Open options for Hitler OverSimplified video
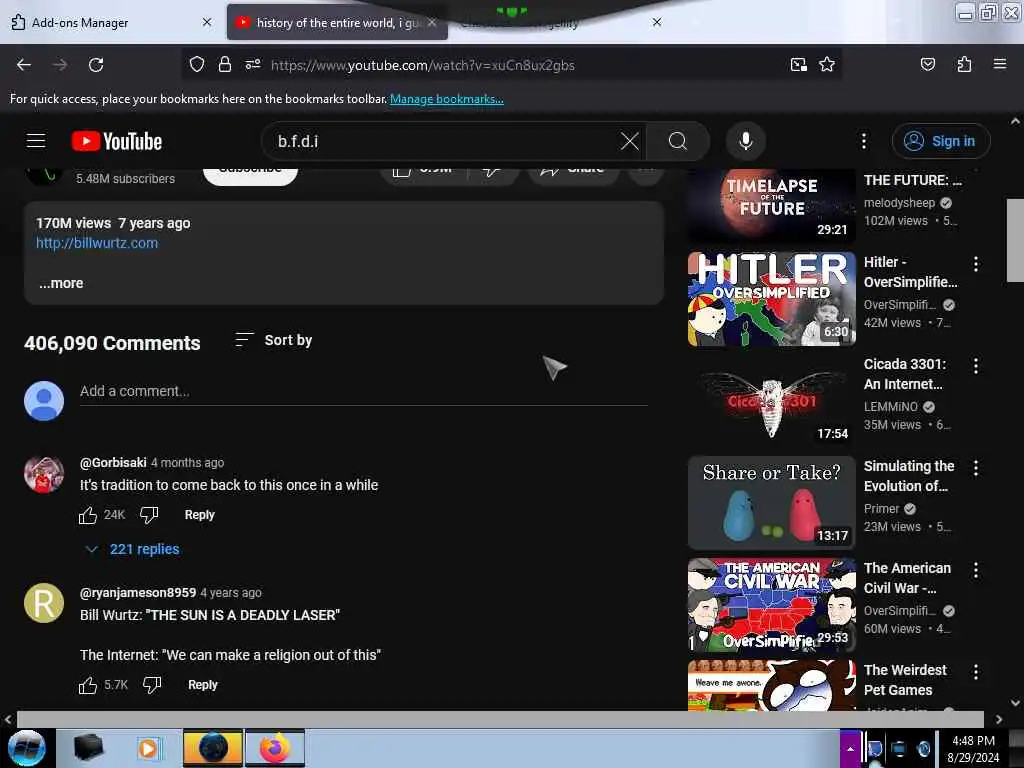 [976, 264]
